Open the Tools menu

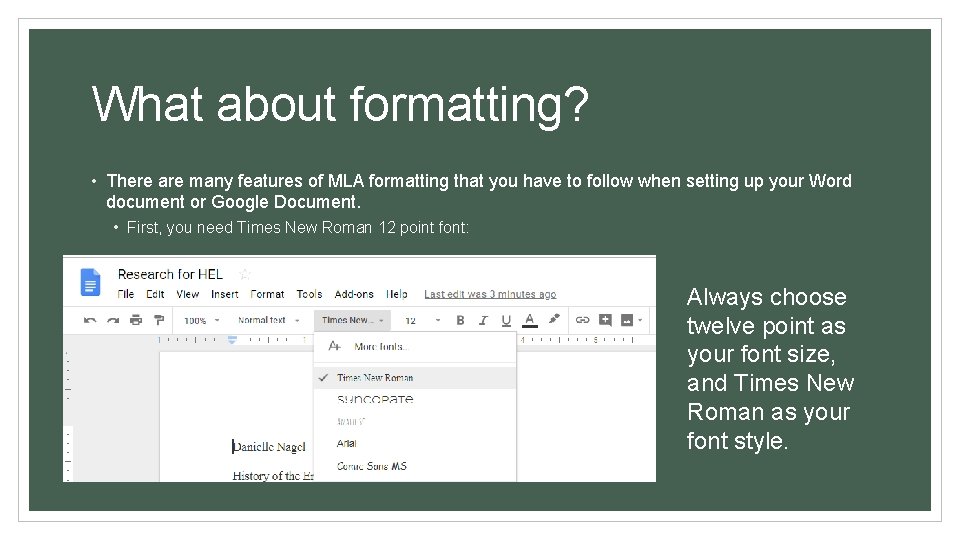309,294
